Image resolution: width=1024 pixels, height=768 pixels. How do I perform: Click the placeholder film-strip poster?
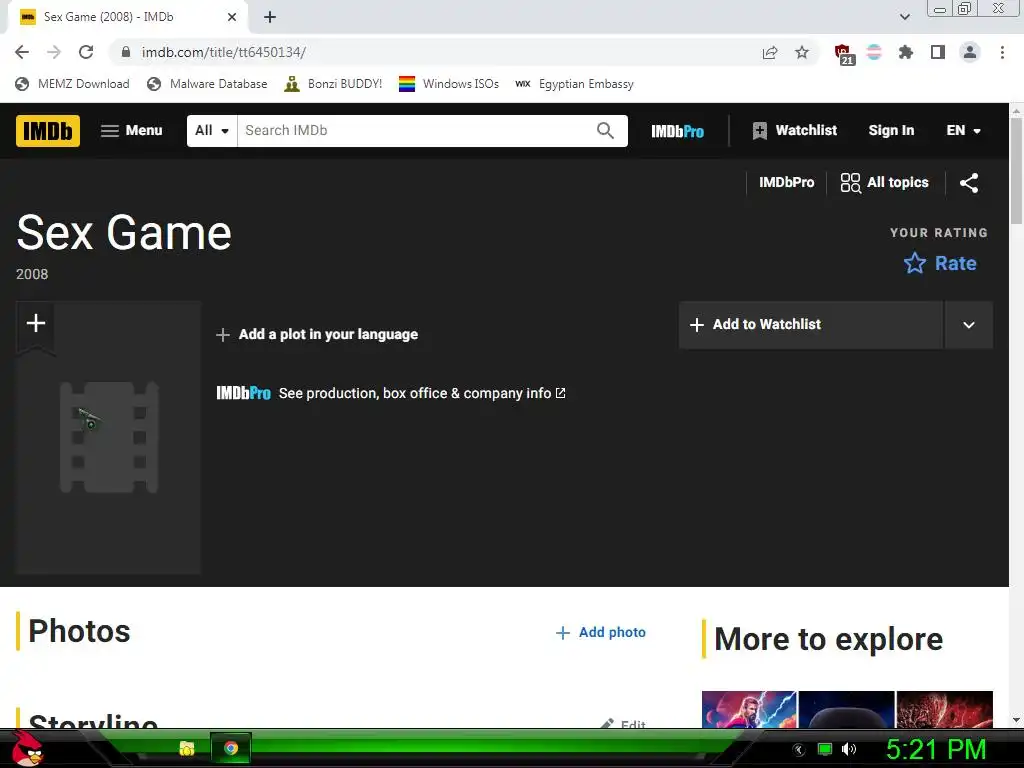tap(108, 438)
